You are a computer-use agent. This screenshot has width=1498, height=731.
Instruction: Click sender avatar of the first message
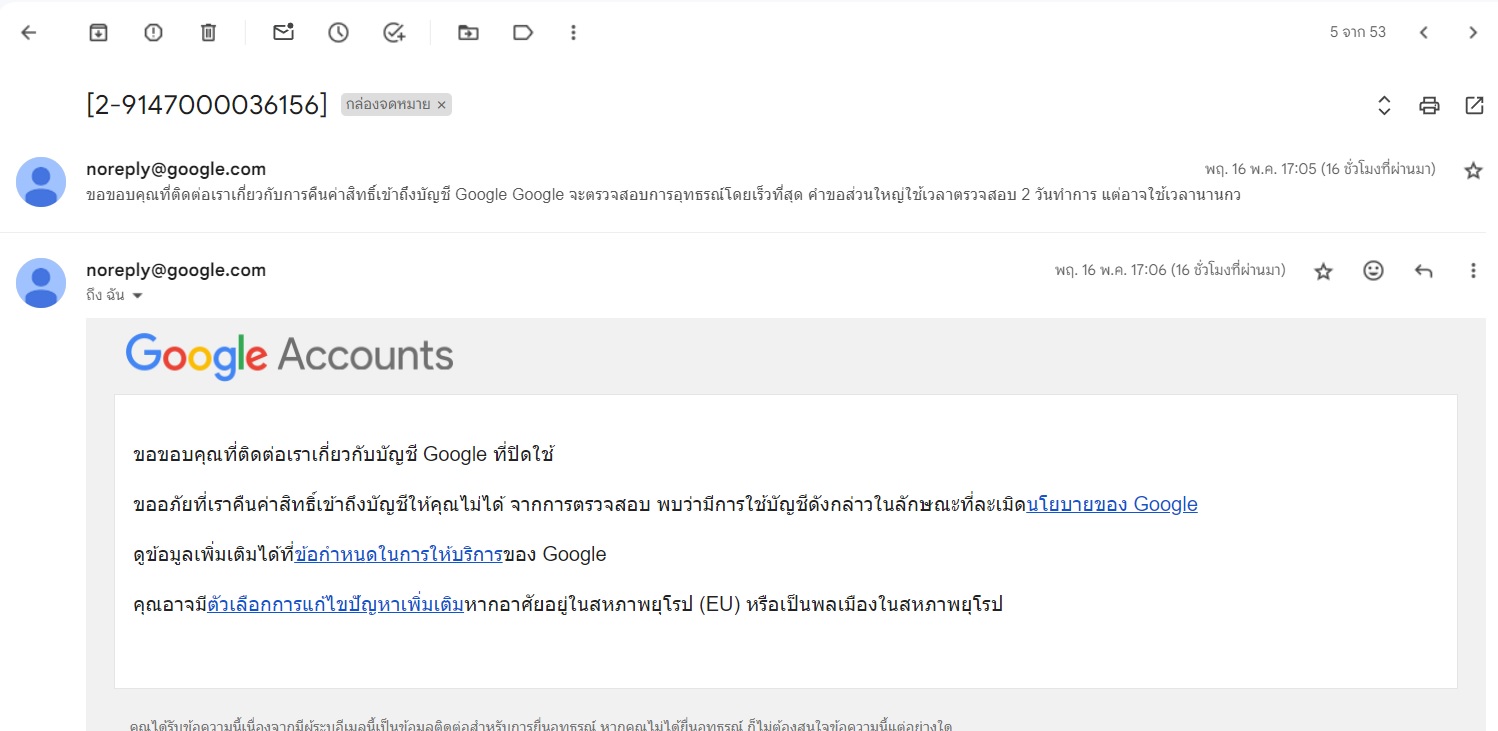tap(41, 182)
